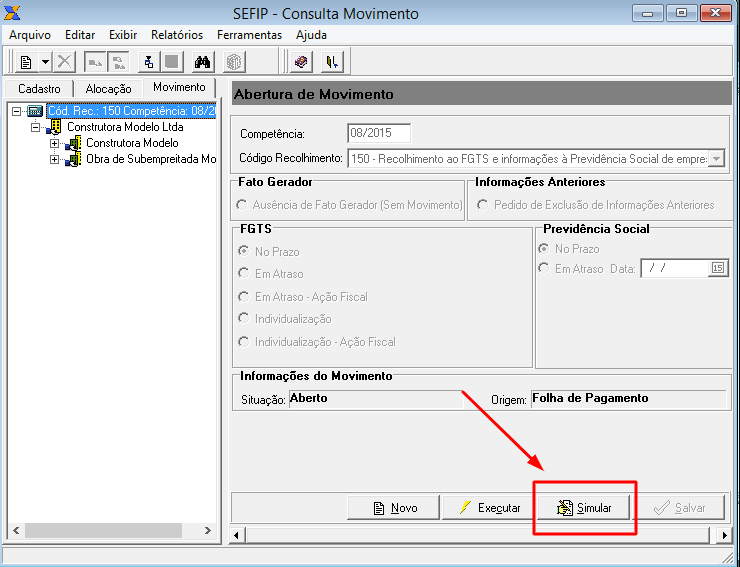Click the purple book toolbar icon

click(x=301, y=62)
